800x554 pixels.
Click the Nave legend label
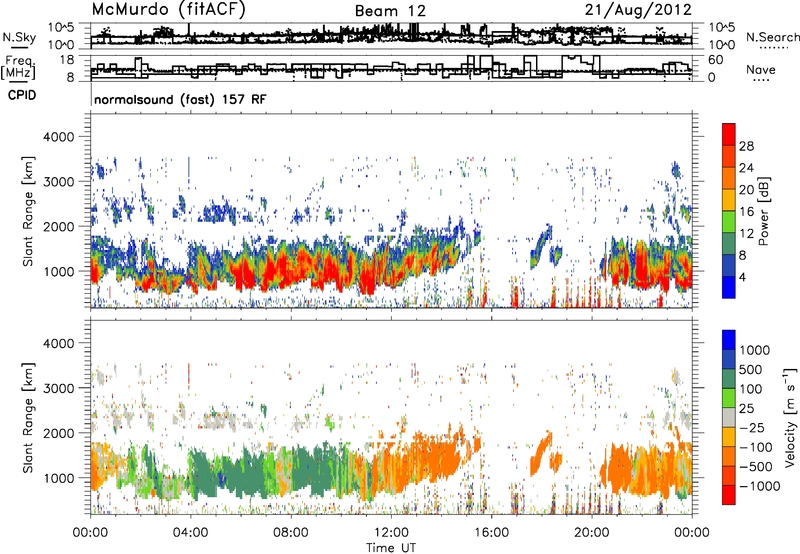(761, 69)
